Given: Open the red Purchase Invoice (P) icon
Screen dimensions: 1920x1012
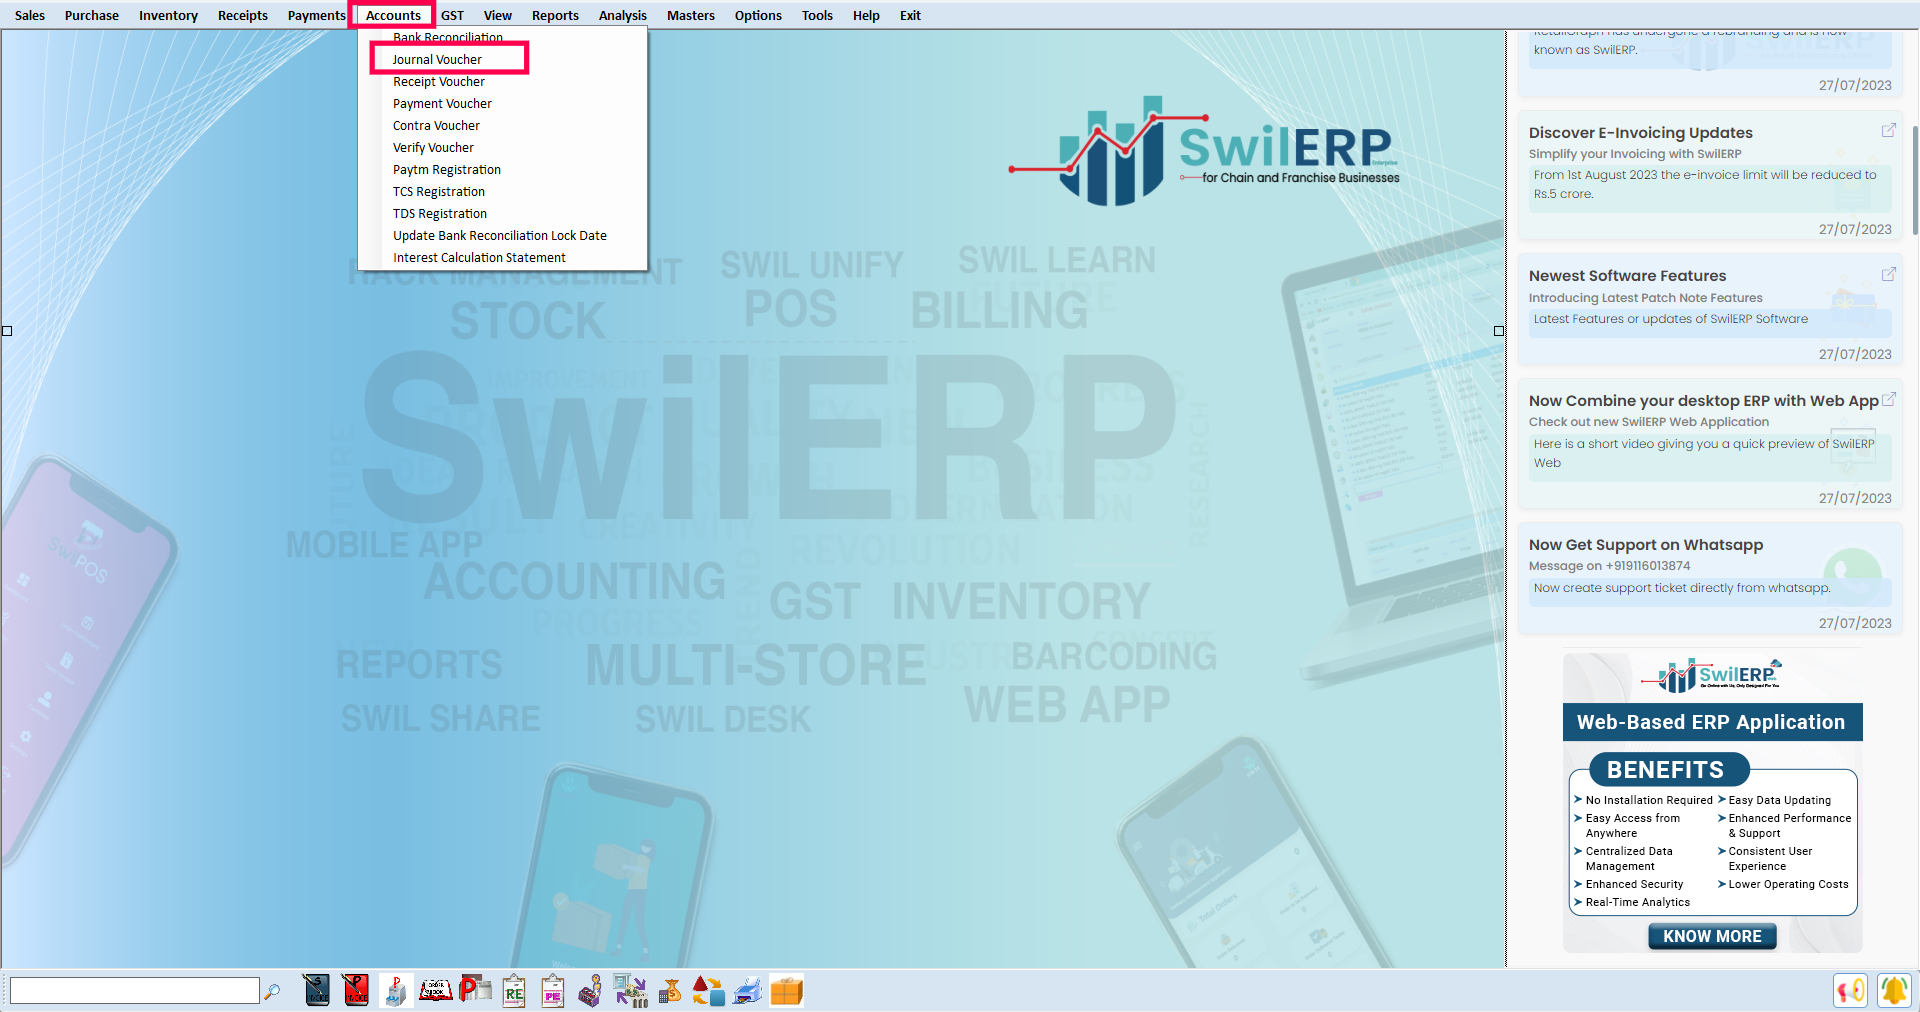Looking at the screenshot, I should 356,990.
